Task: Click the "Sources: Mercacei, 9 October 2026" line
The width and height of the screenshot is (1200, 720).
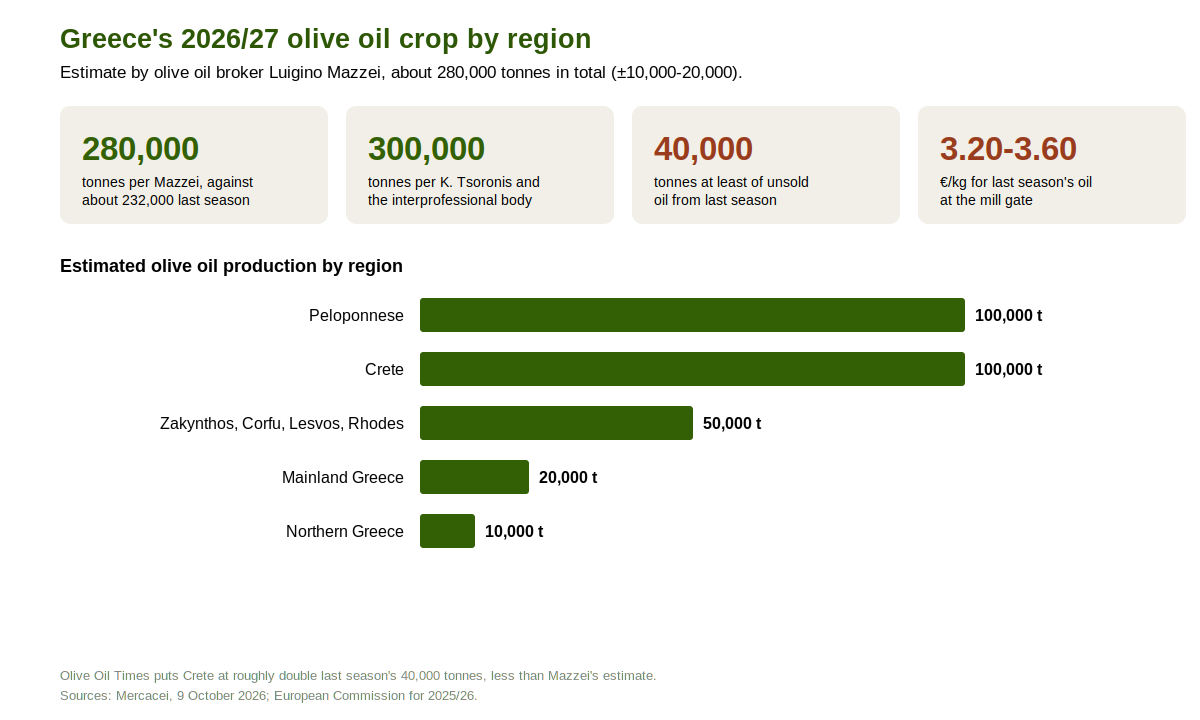Action: point(269,696)
